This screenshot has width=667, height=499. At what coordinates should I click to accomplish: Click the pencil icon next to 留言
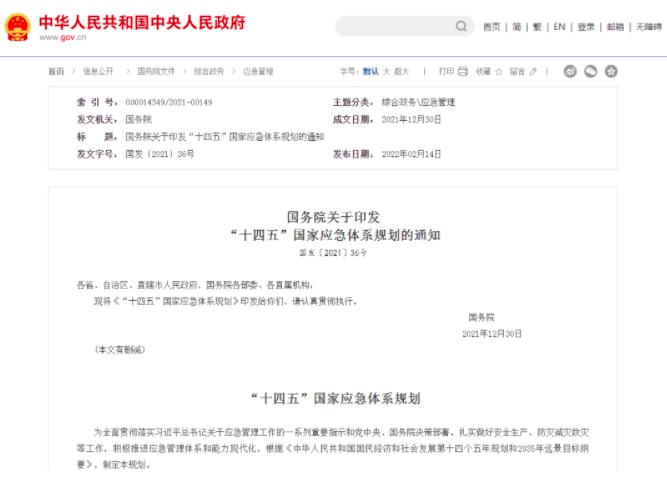point(533,71)
